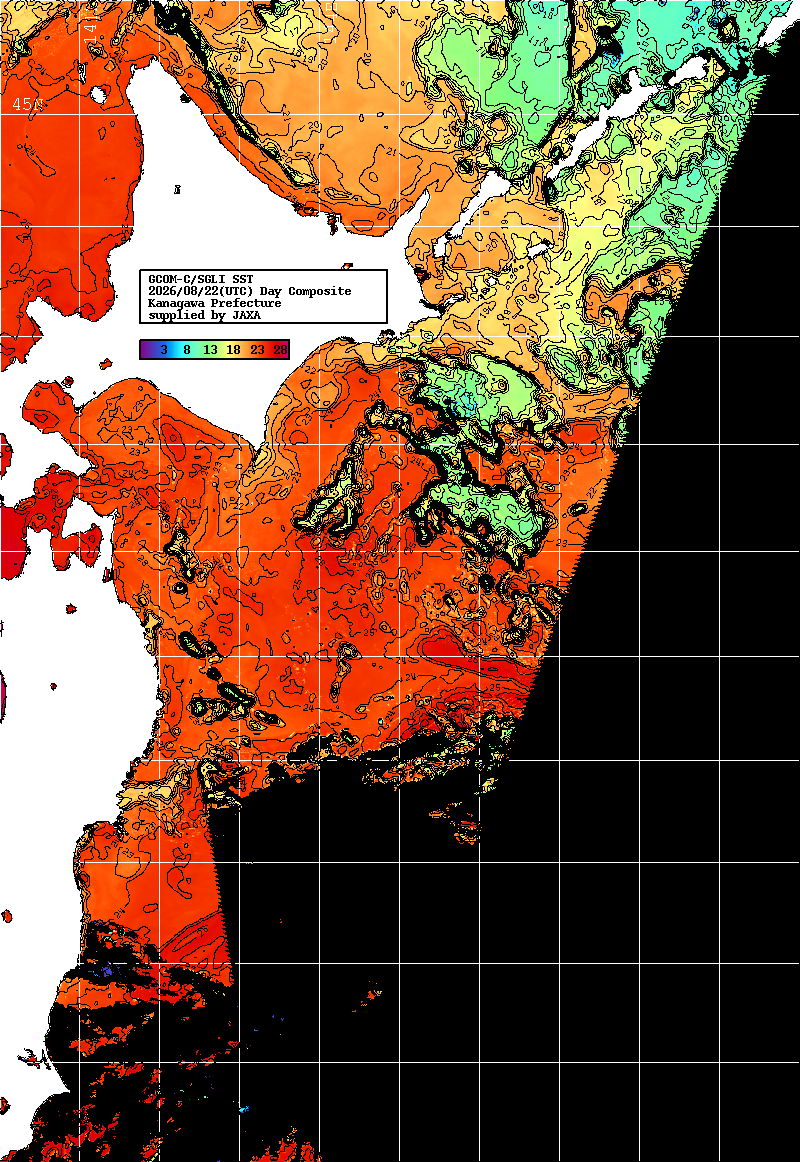Image resolution: width=800 pixels, height=1162 pixels.
Task: Click the 8 value on the color scale
Action: tap(187, 350)
